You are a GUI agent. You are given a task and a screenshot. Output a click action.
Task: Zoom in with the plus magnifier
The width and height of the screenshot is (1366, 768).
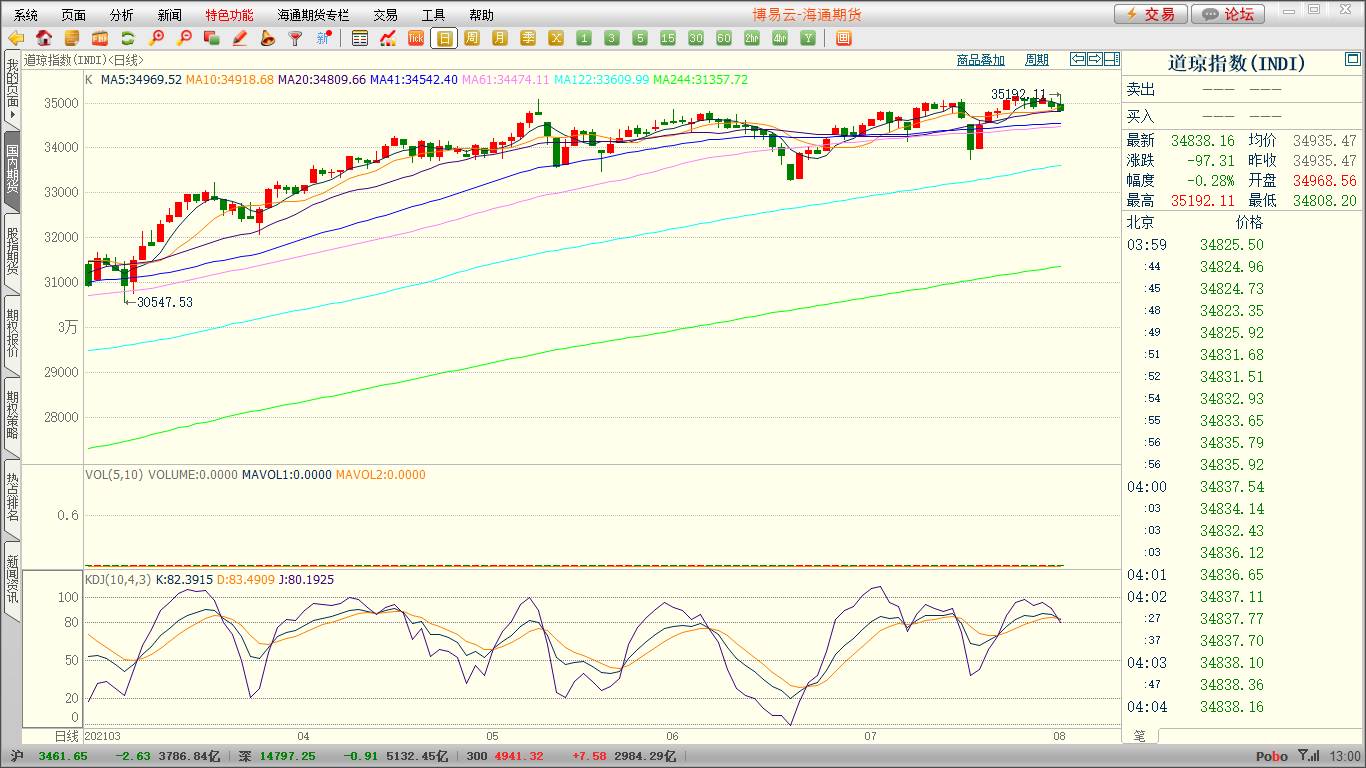pos(156,38)
